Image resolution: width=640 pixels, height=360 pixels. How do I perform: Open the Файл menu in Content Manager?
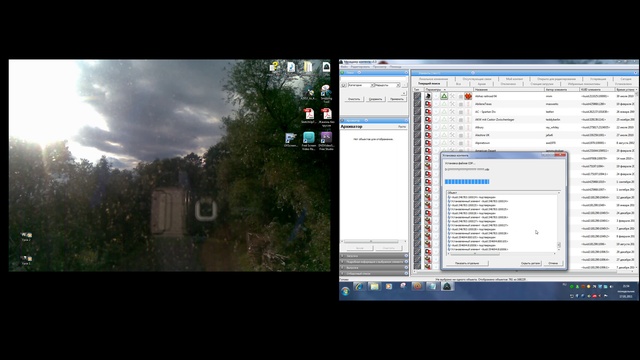click(x=345, y=67)
